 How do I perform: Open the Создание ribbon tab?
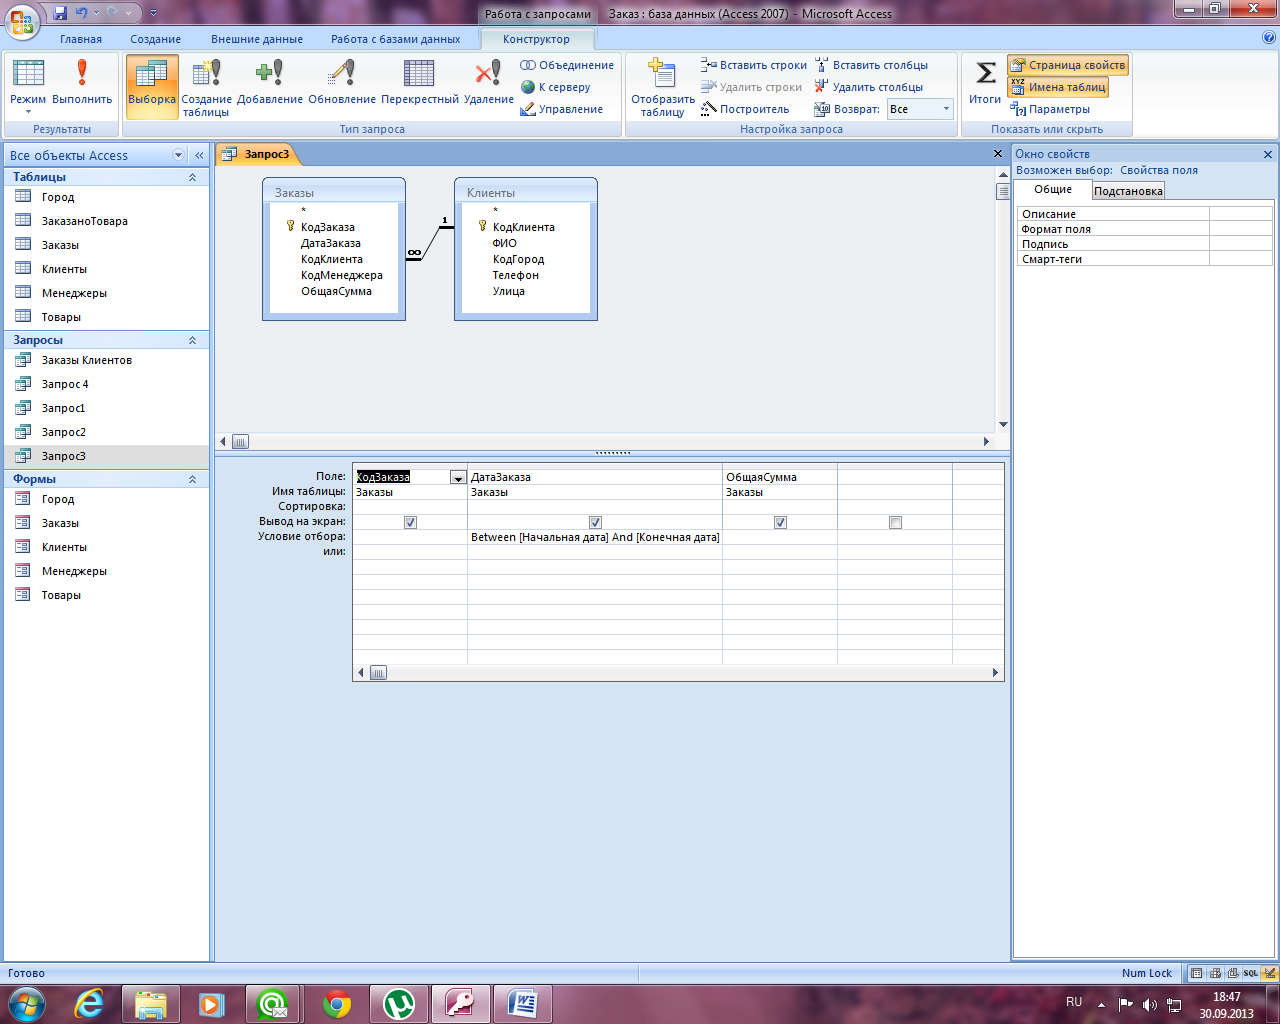click(x=155, y=39)
